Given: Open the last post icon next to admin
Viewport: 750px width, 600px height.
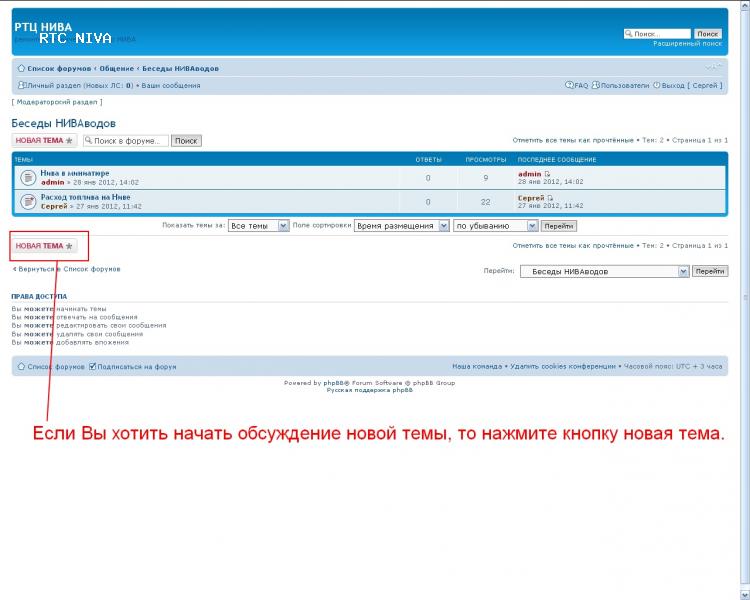Looking at the screenshot, I should (547, 174).
